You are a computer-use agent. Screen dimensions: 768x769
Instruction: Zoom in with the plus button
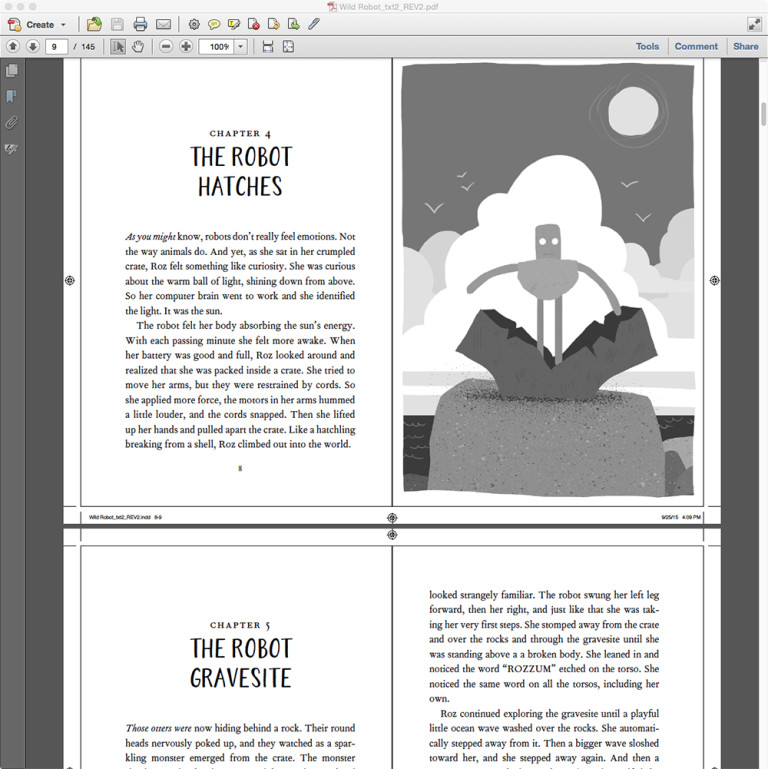coord(186,47)
